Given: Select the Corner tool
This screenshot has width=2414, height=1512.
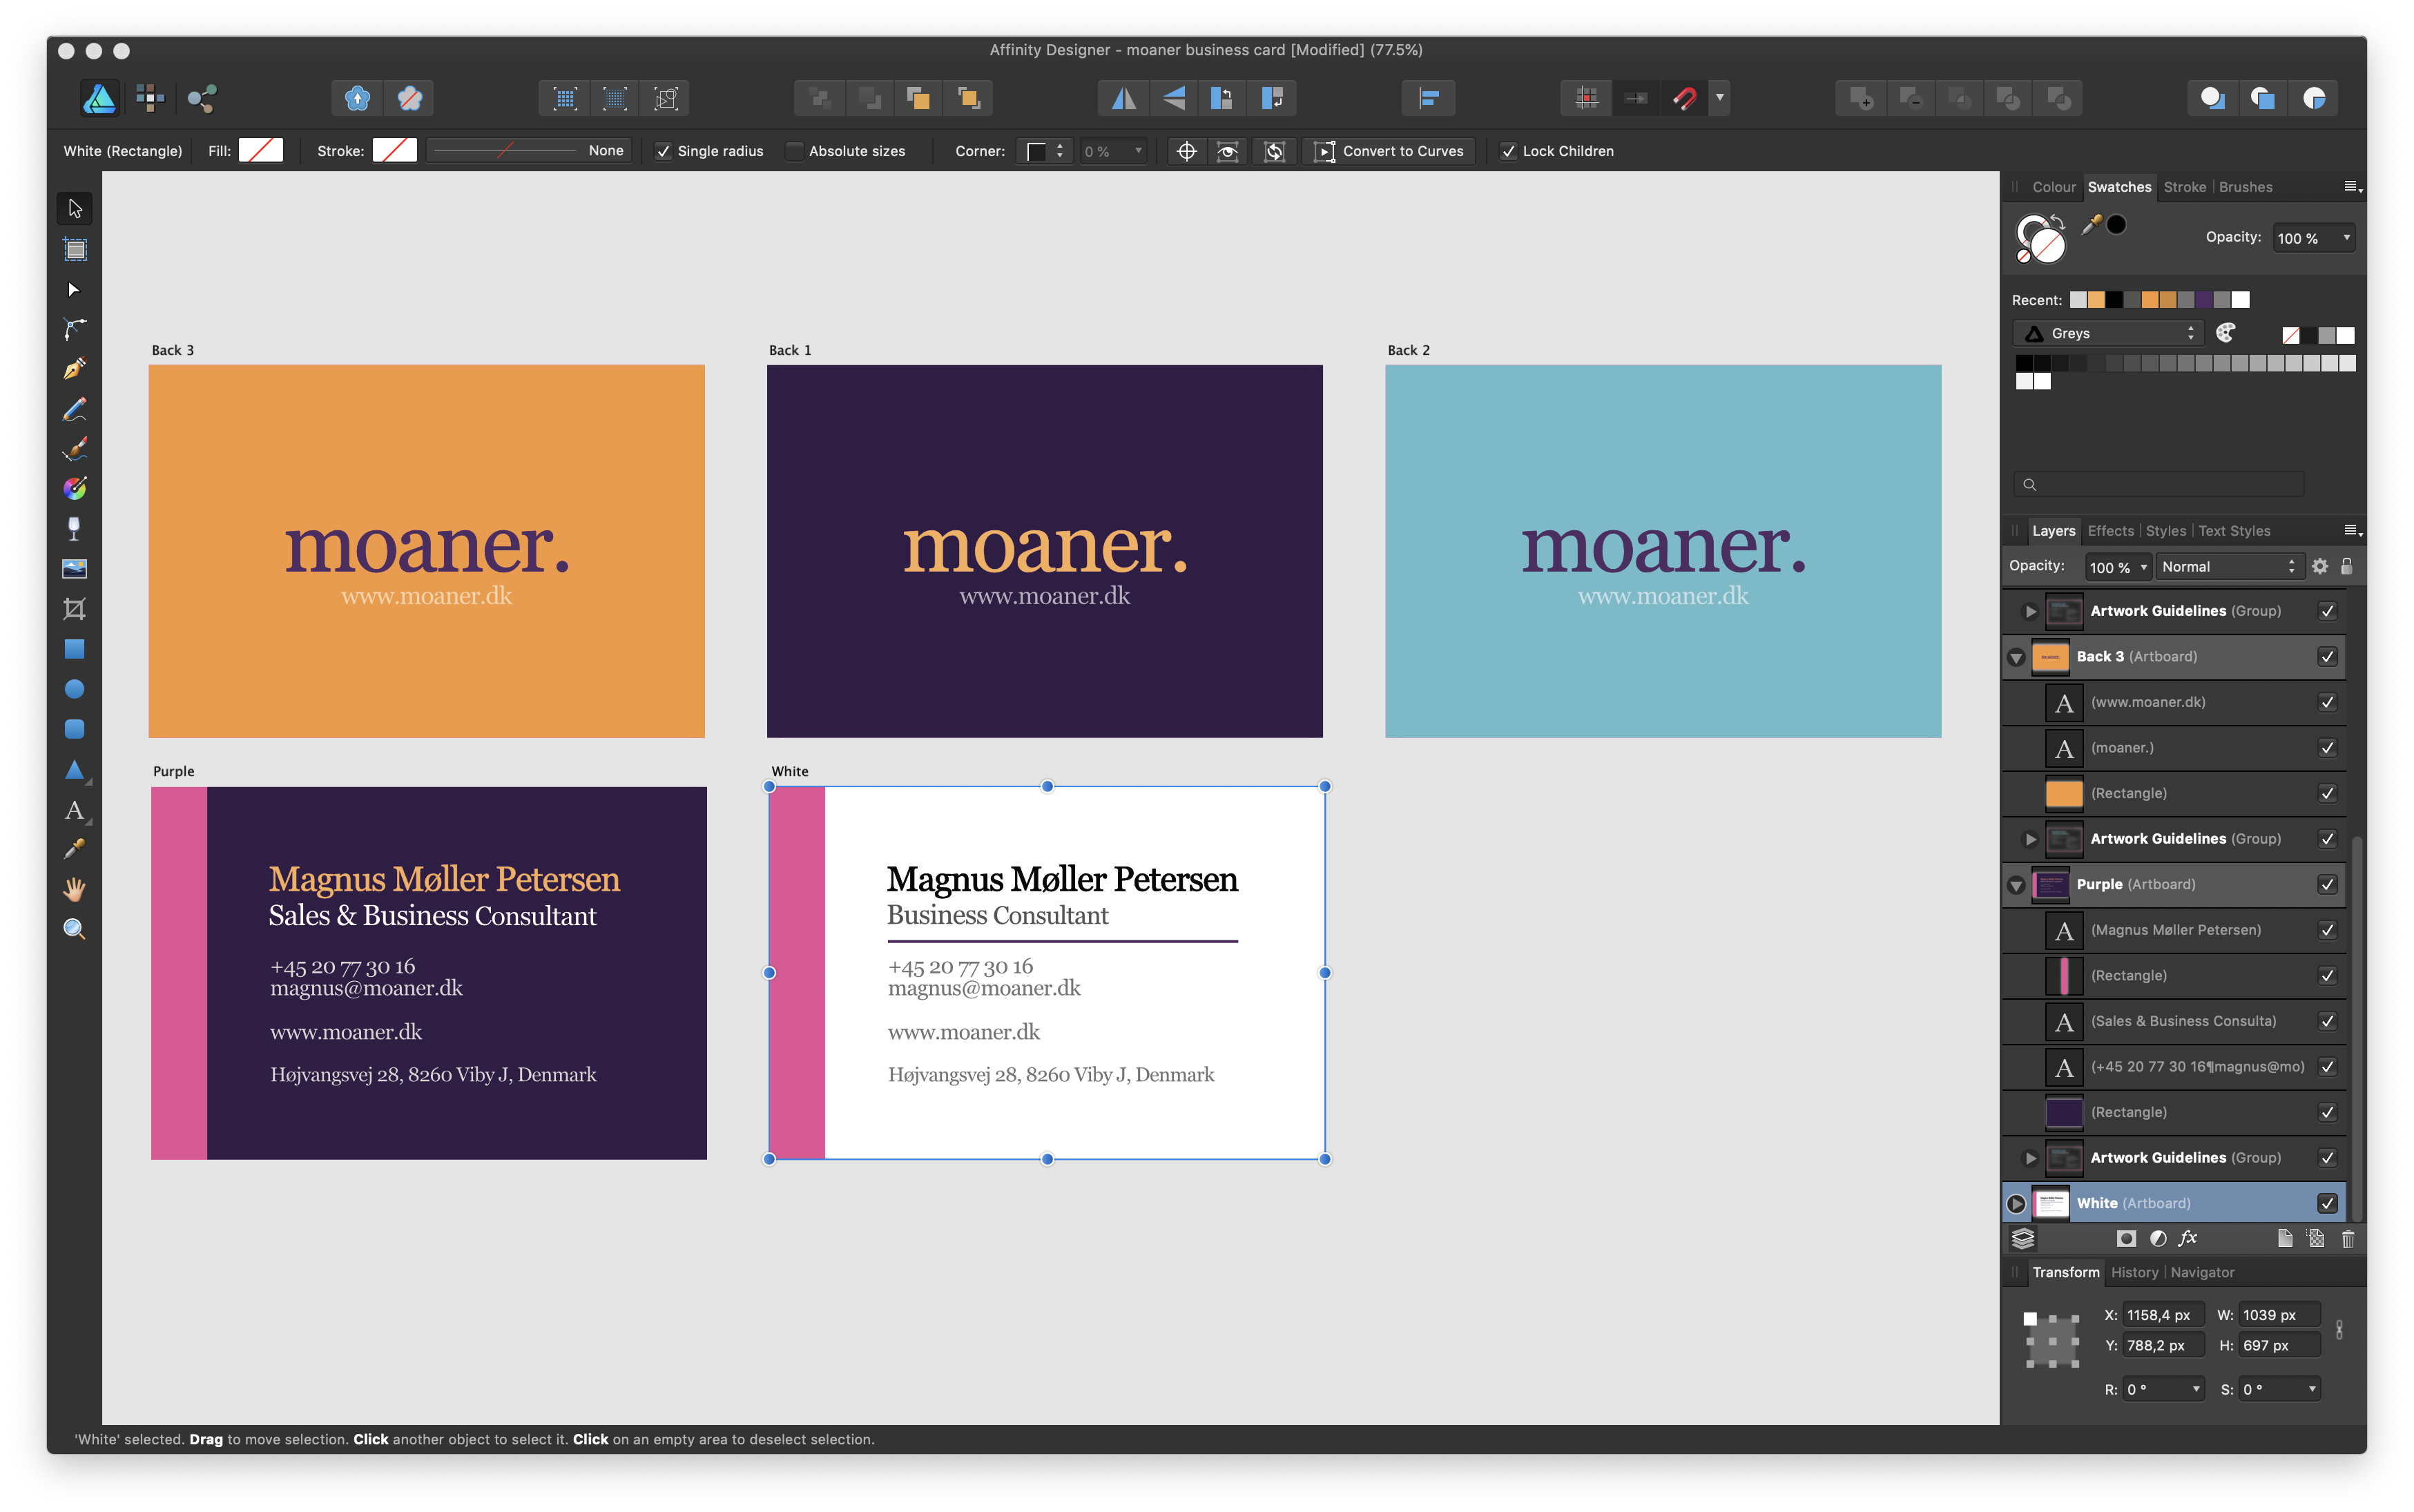Looking at the screenshot, I should pyautogui.click(x=74, y=329).
